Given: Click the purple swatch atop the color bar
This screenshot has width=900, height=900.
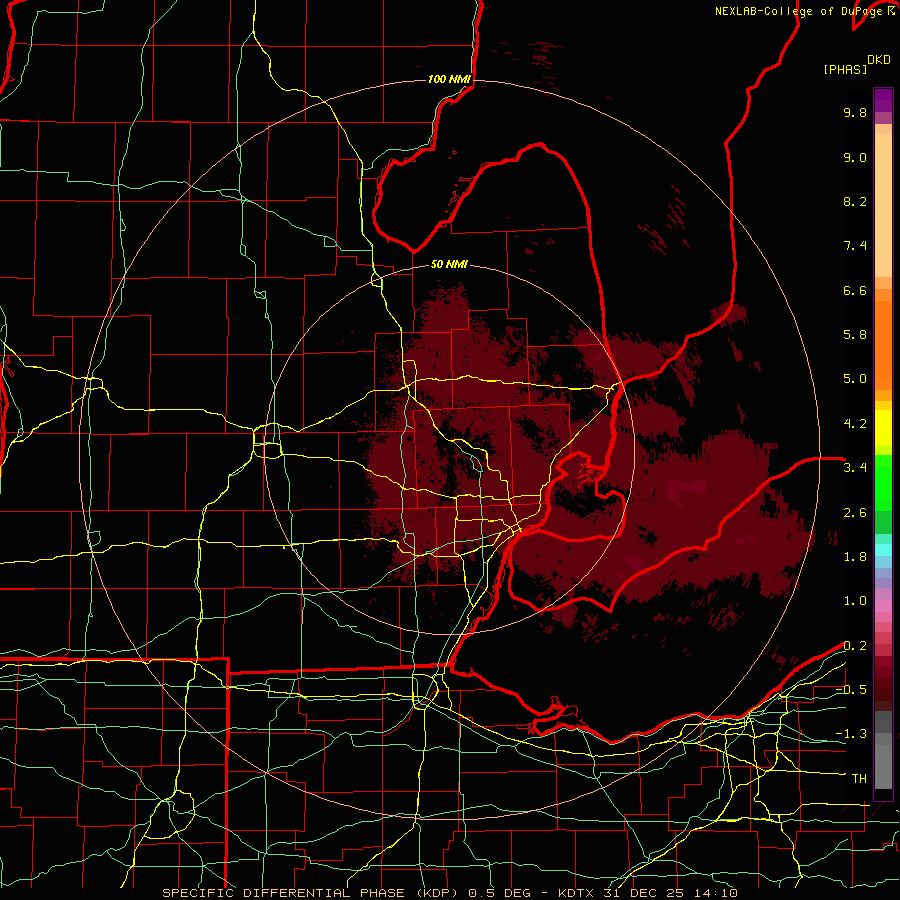Looking at the screenshot, I should 883,100.
